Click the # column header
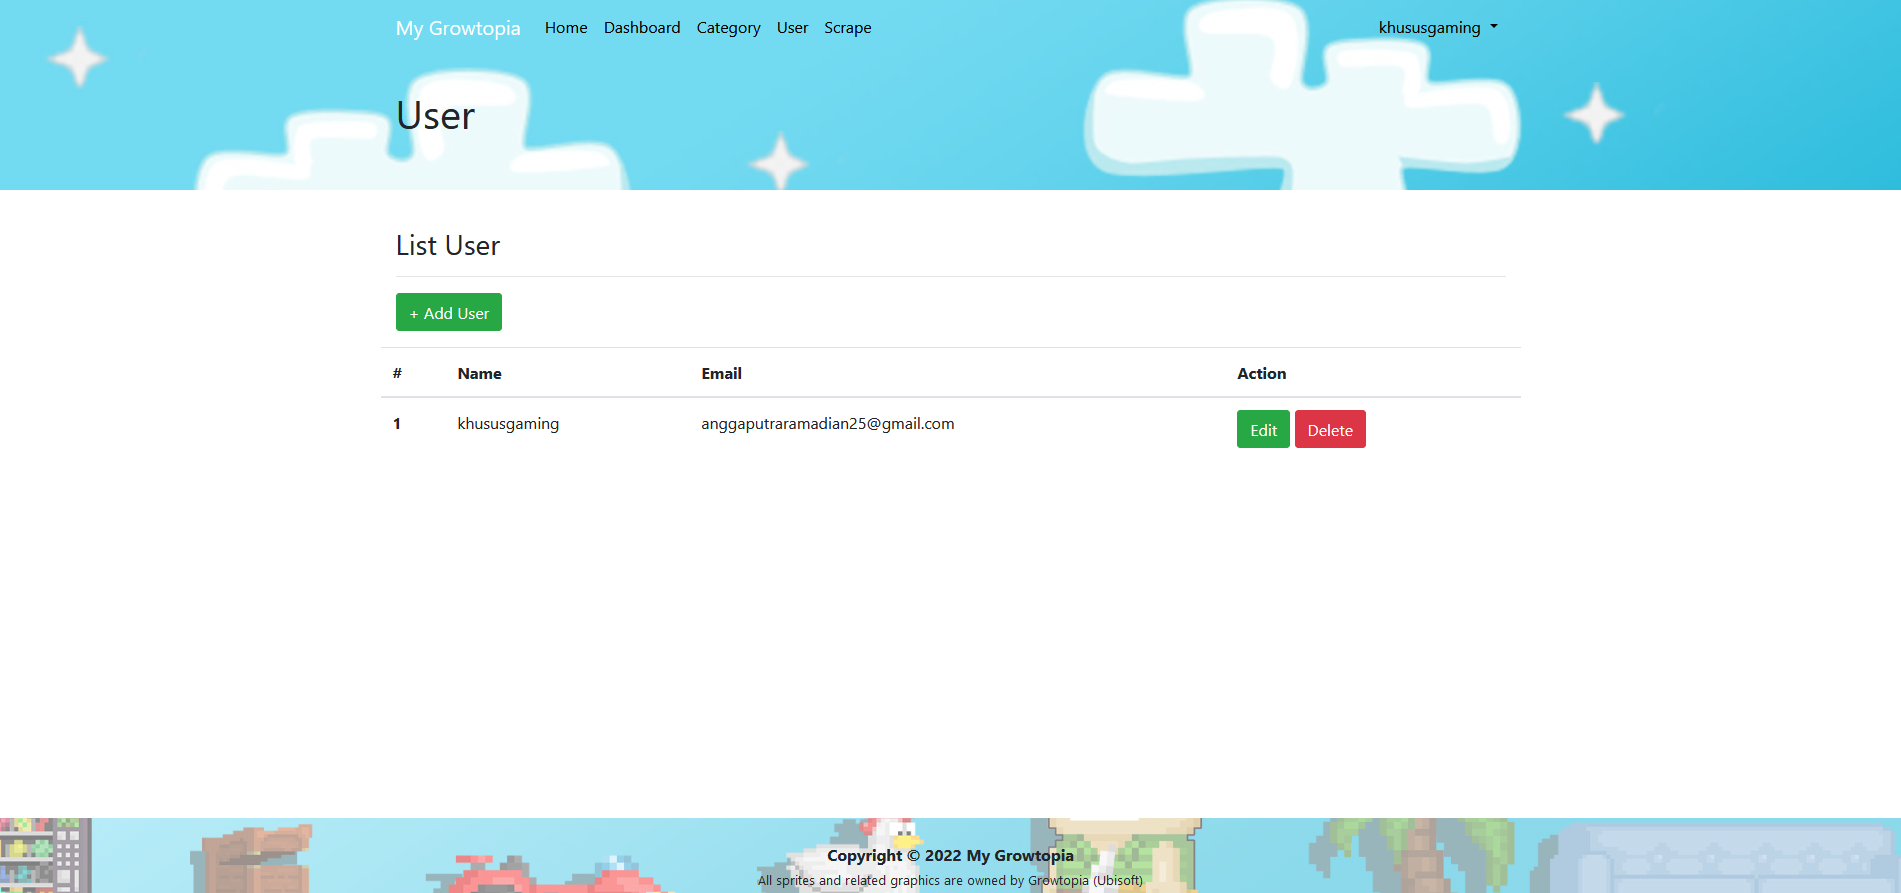Viewport: 1901px width, 893px height. point(397,373)
